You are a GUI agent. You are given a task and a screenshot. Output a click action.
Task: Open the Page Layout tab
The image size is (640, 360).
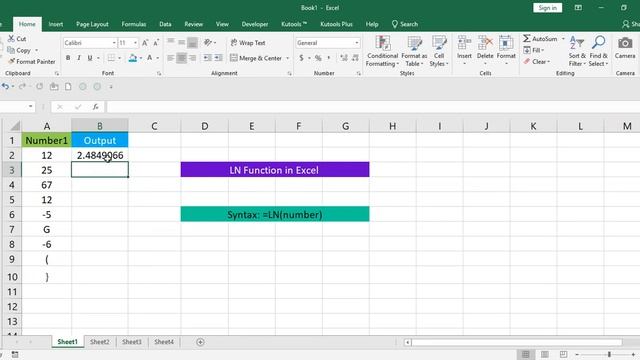coord(92,24)
